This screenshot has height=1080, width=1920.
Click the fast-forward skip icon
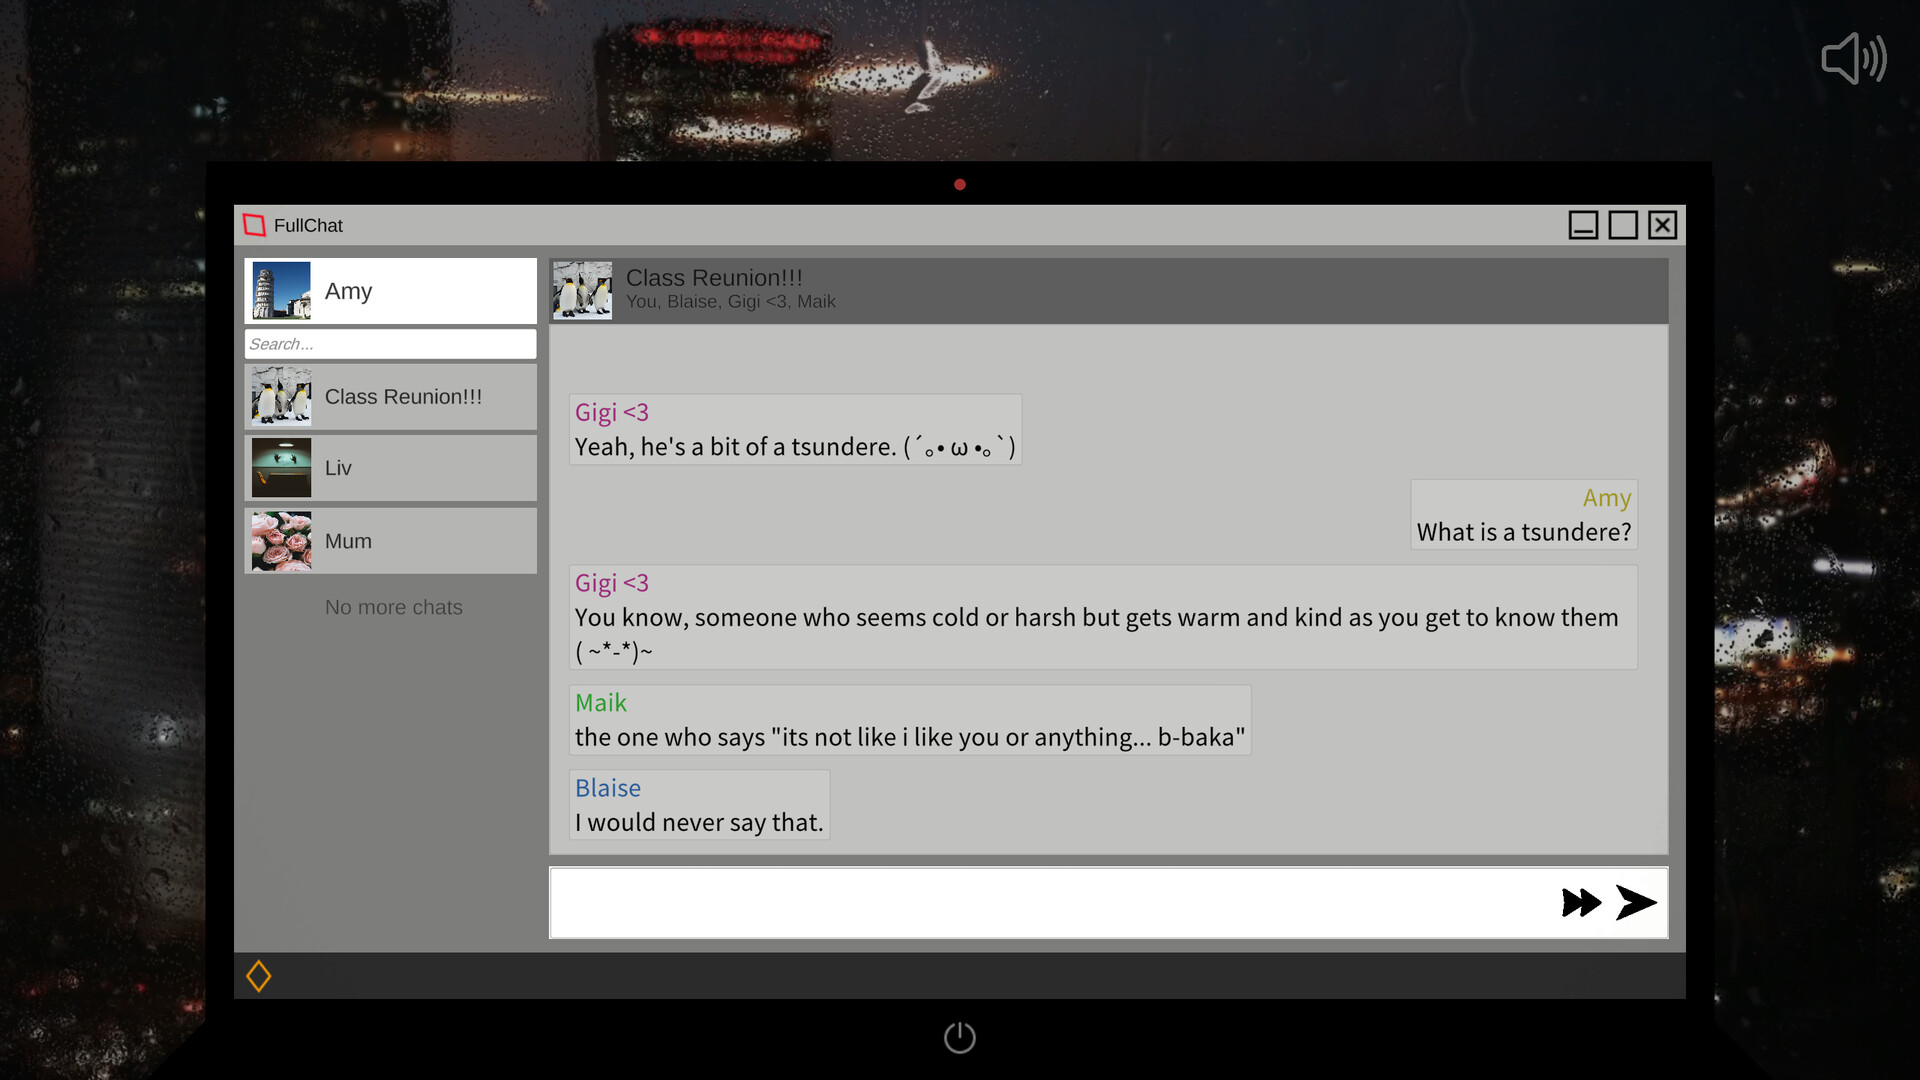pyautogui.click(x=1580, y=902)
